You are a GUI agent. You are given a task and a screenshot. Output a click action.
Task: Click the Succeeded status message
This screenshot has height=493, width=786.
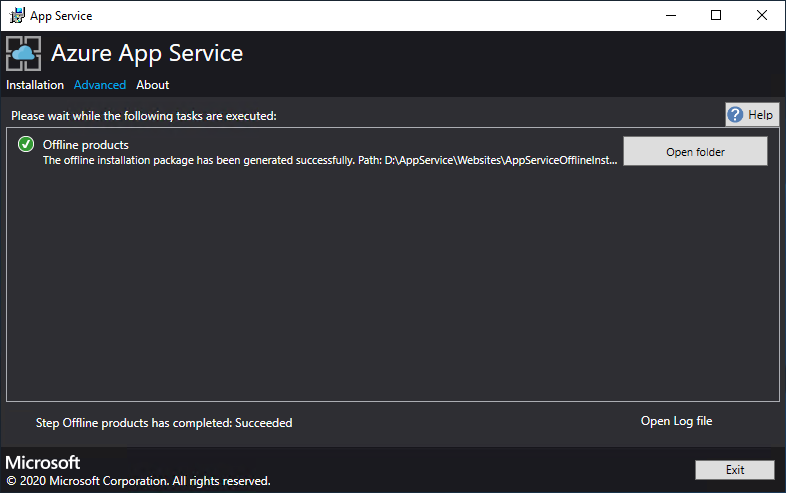point(164,423)
